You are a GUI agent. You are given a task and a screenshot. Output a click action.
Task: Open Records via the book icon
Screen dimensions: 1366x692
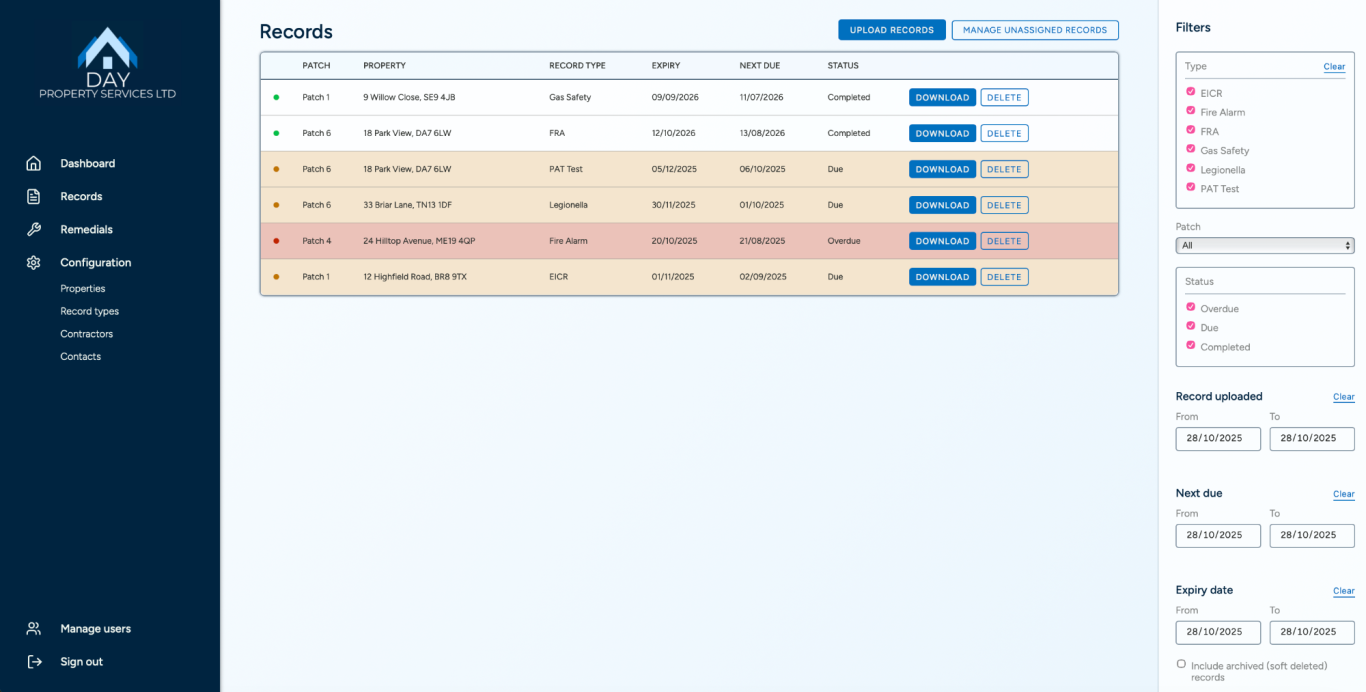pyautogui.click(x=33, y=196)
